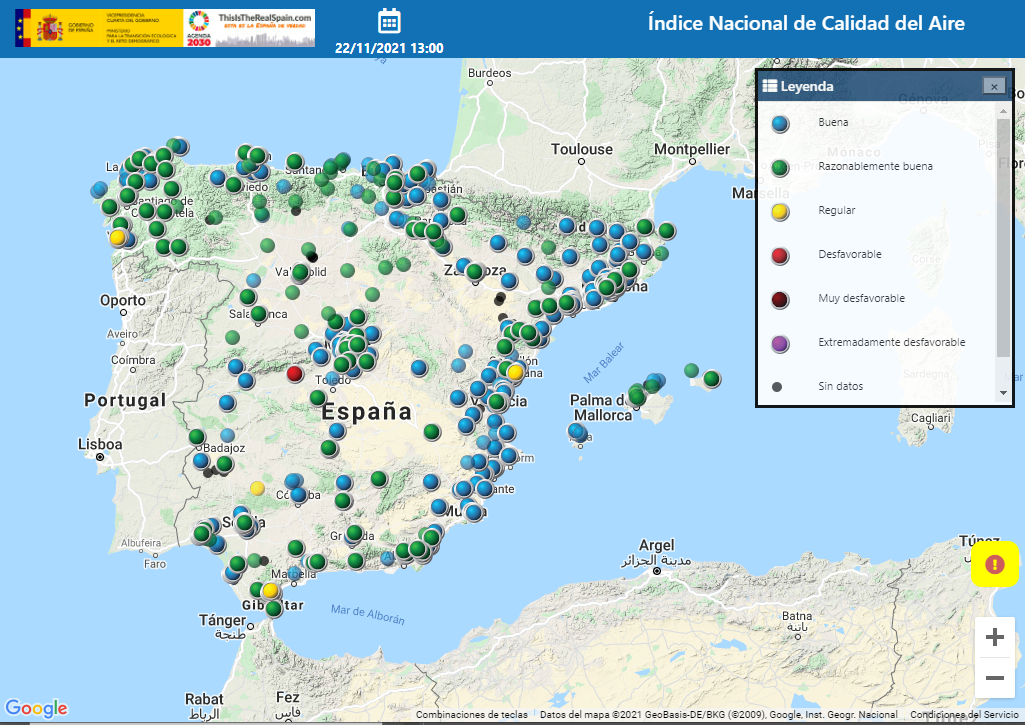Click the Extremadamente desfavorable legend label

click(892, 342)
